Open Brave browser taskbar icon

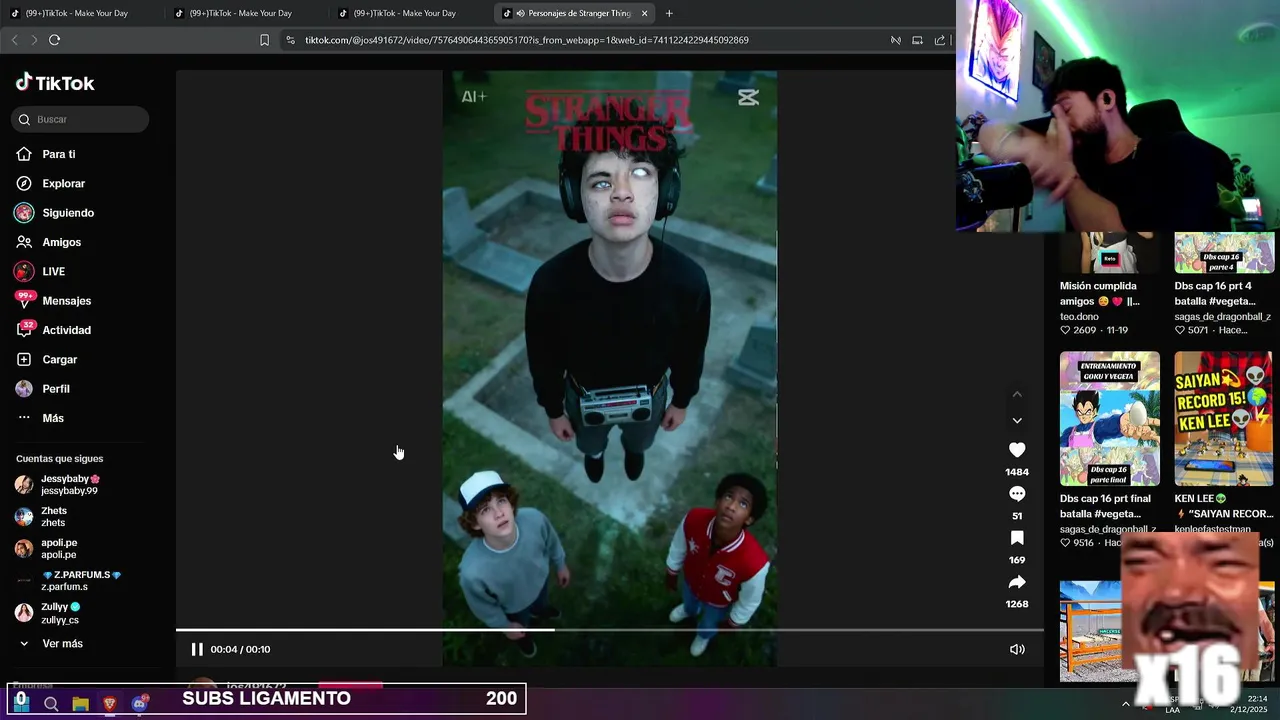(110, 704)
